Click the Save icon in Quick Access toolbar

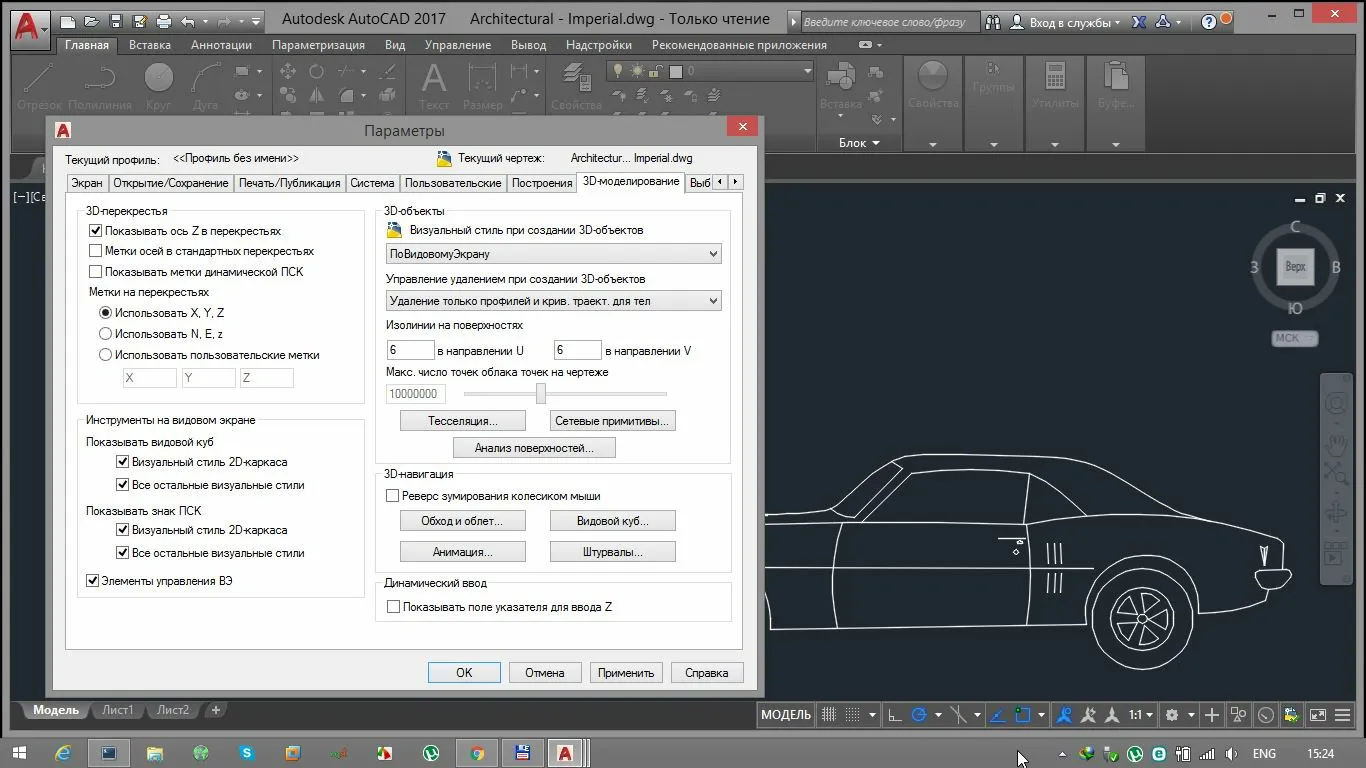[116, 21]
